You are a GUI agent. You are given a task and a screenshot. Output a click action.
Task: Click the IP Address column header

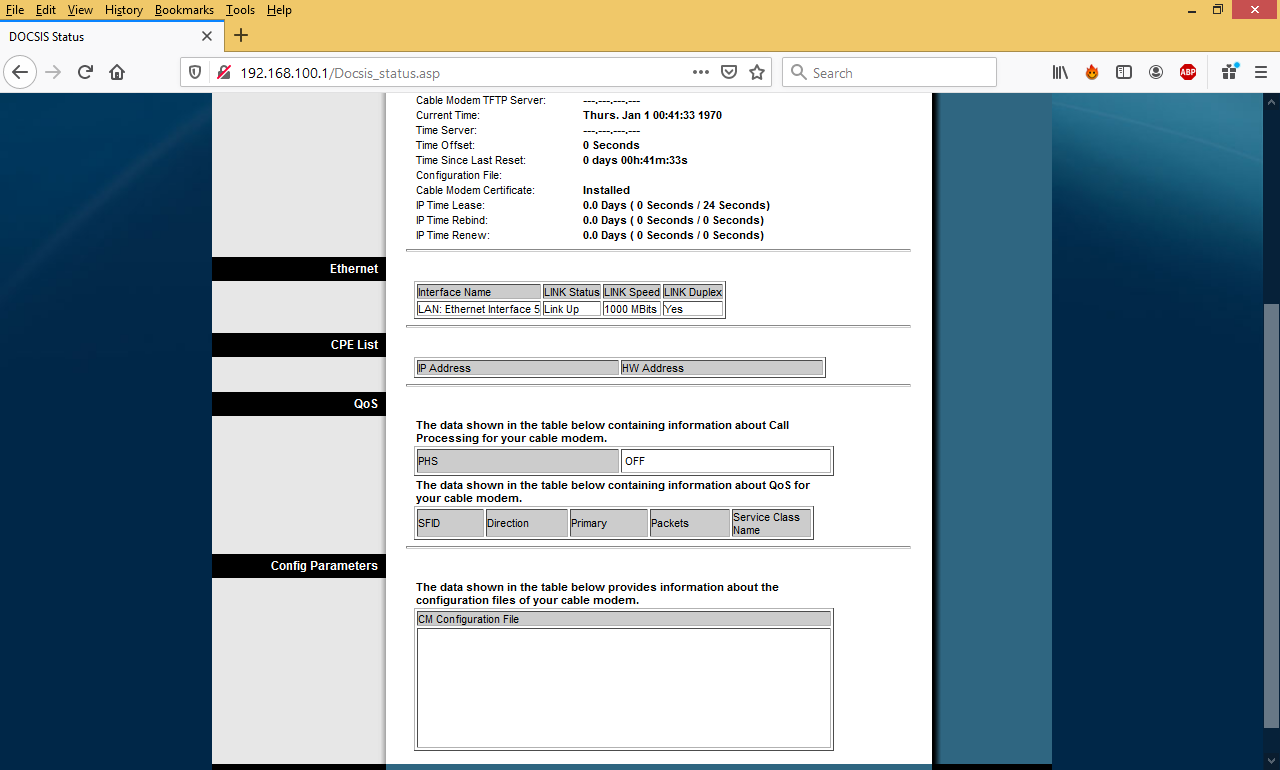pos(518,368)
